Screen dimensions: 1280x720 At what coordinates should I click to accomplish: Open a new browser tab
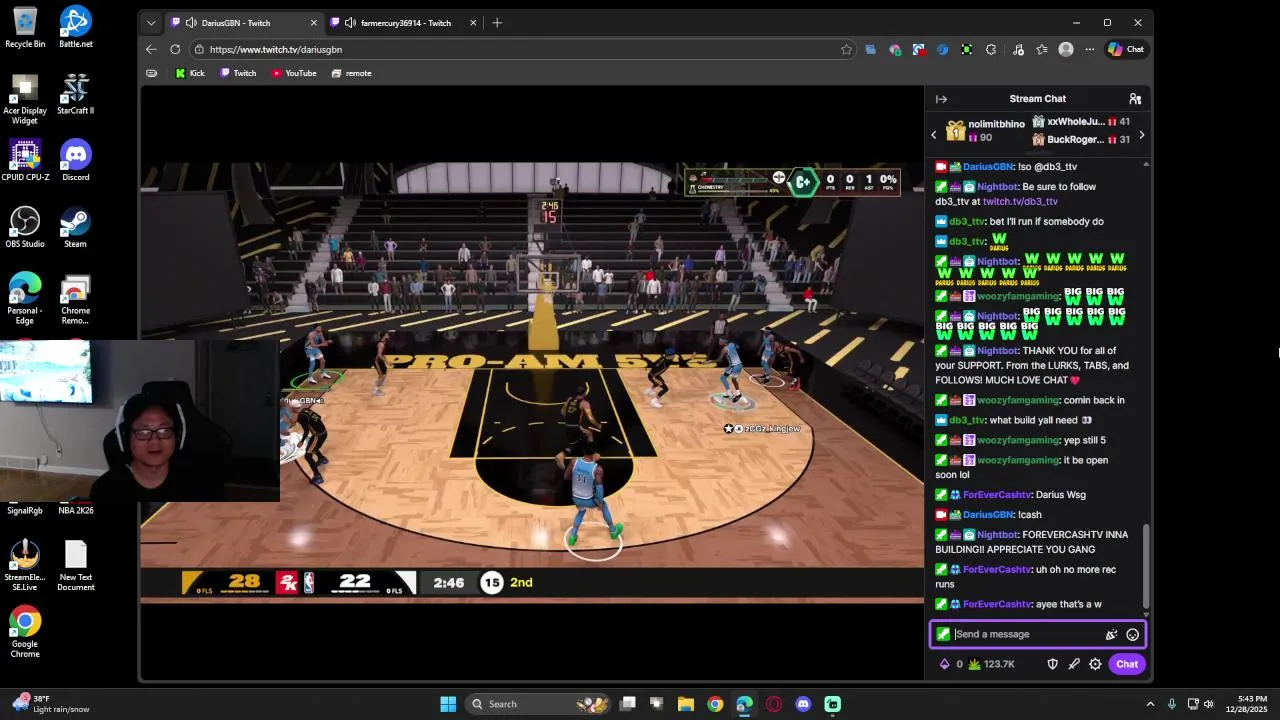[497, 23]
